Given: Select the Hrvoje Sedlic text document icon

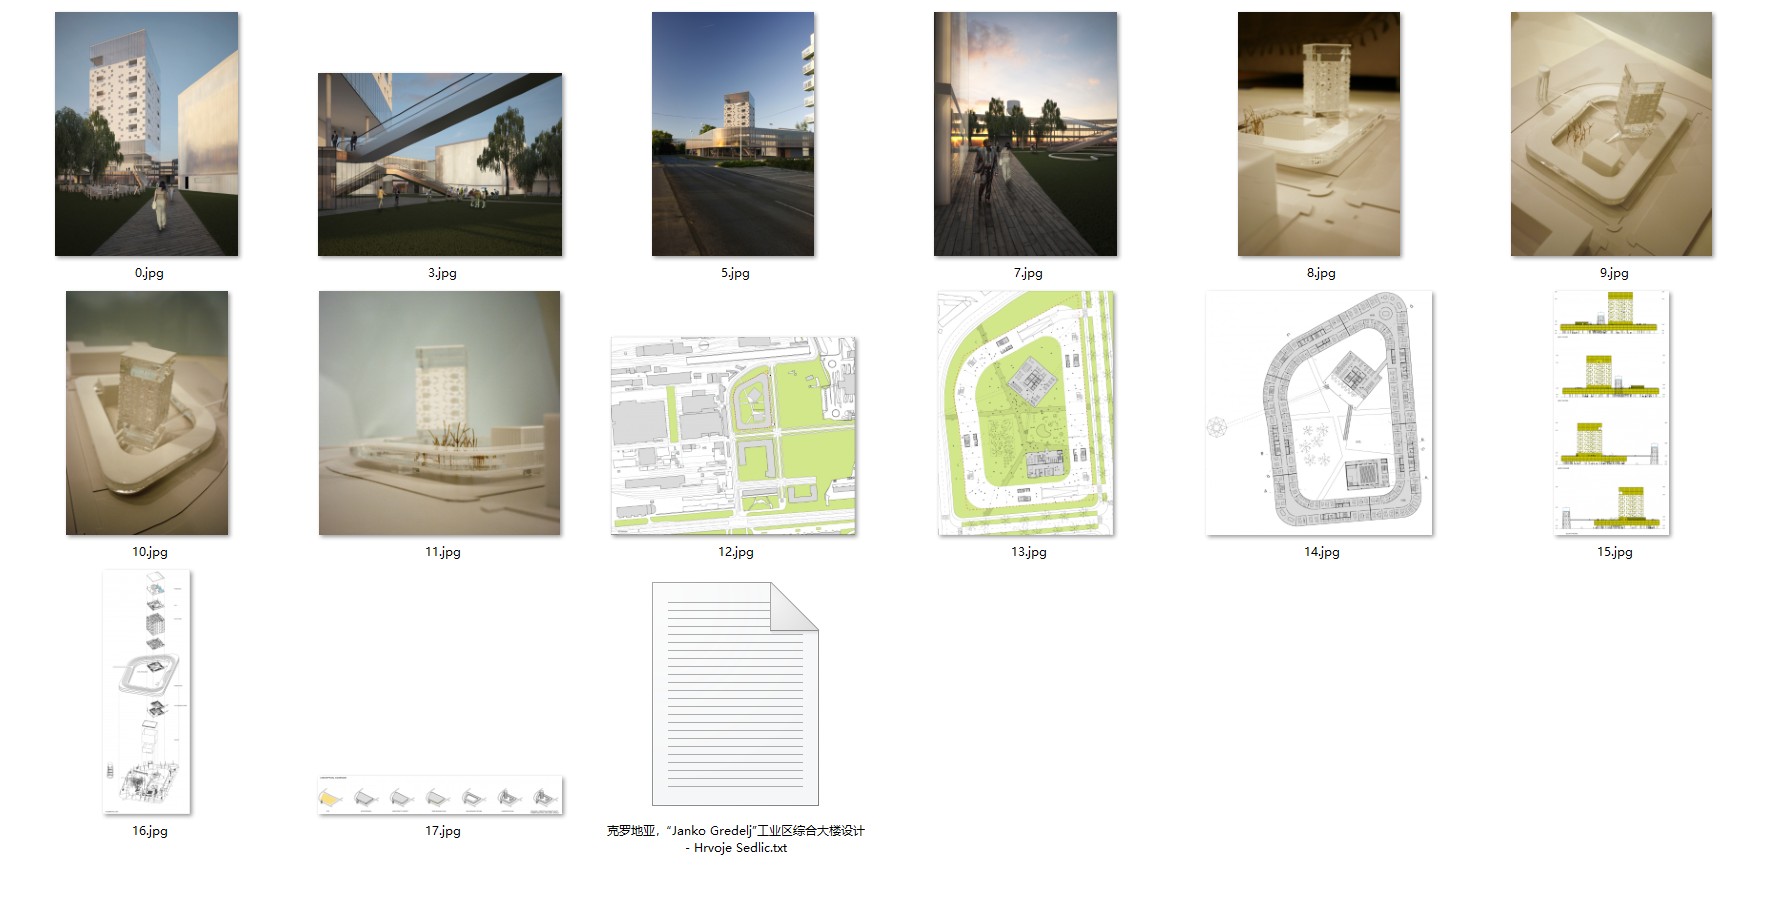Looking at the screenshot, I should [735, 694].
